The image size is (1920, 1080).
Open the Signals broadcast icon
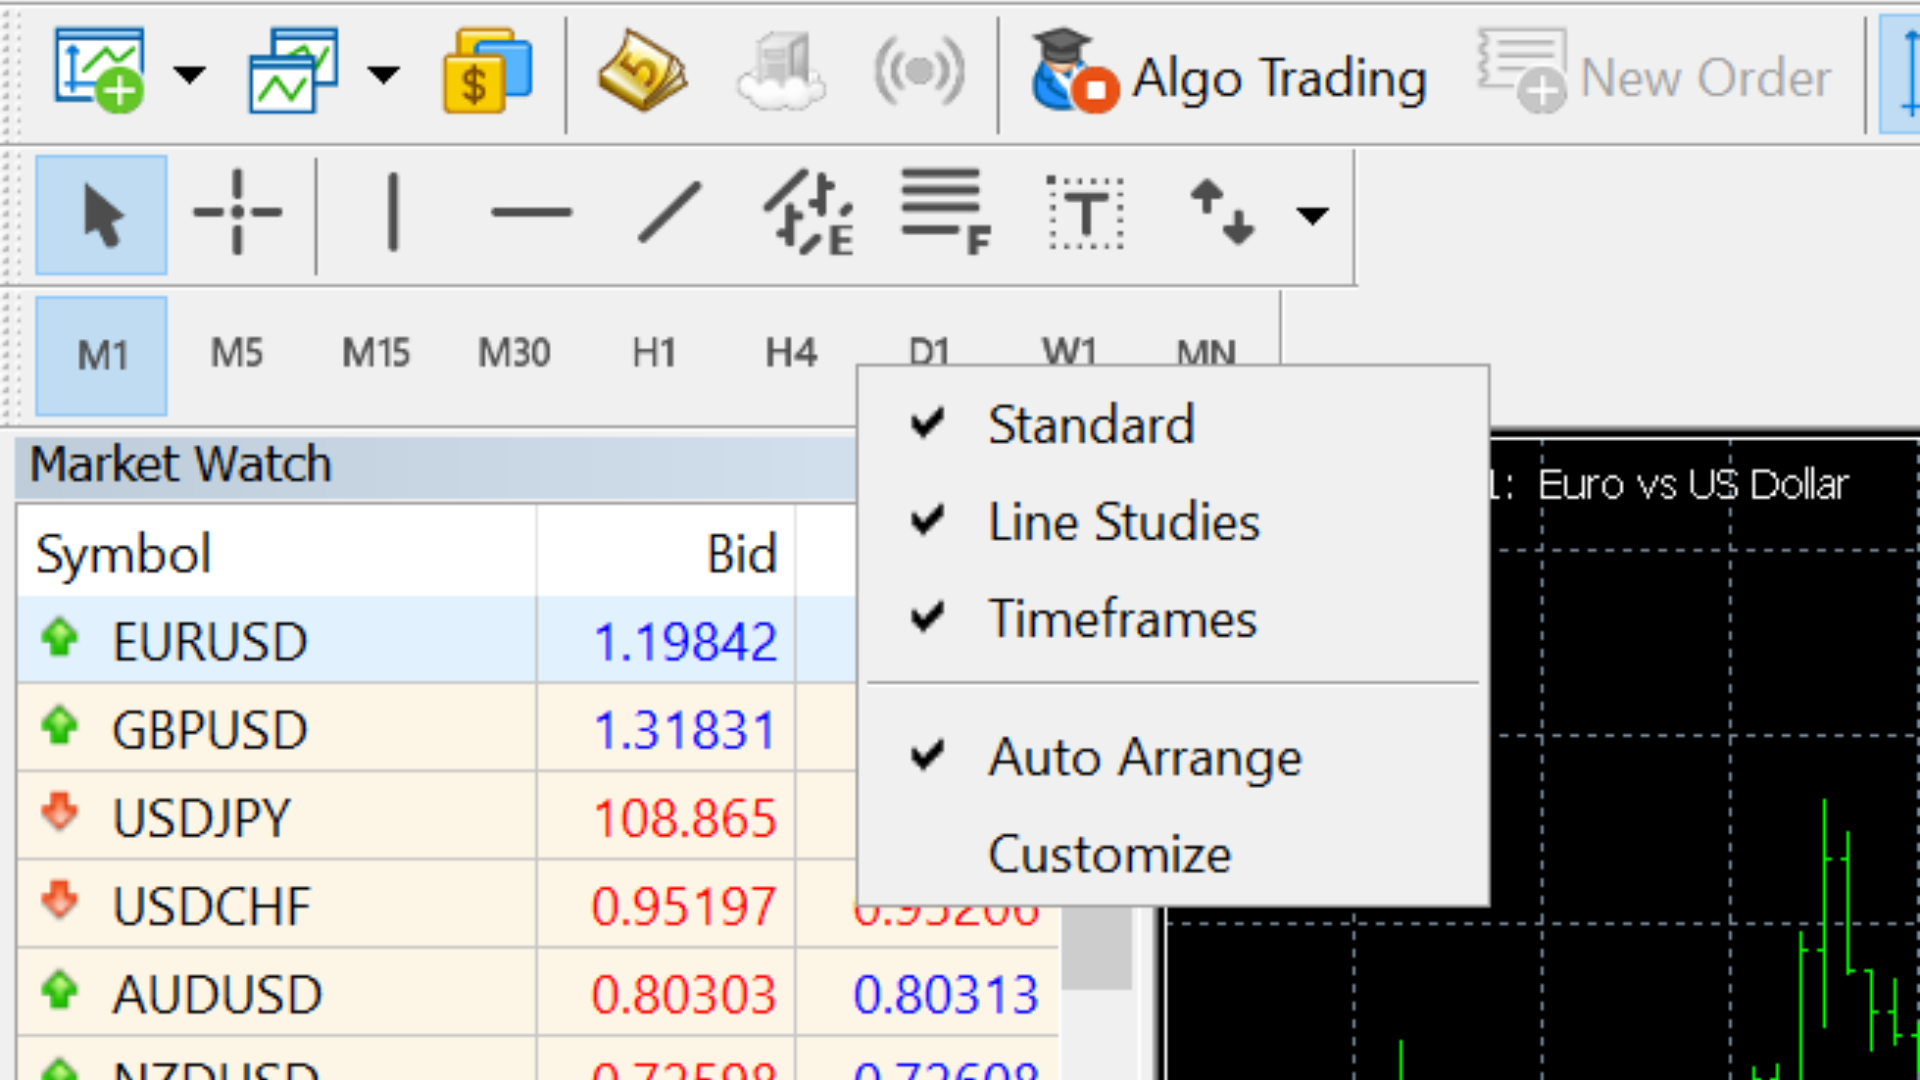[x=919, y=72]
